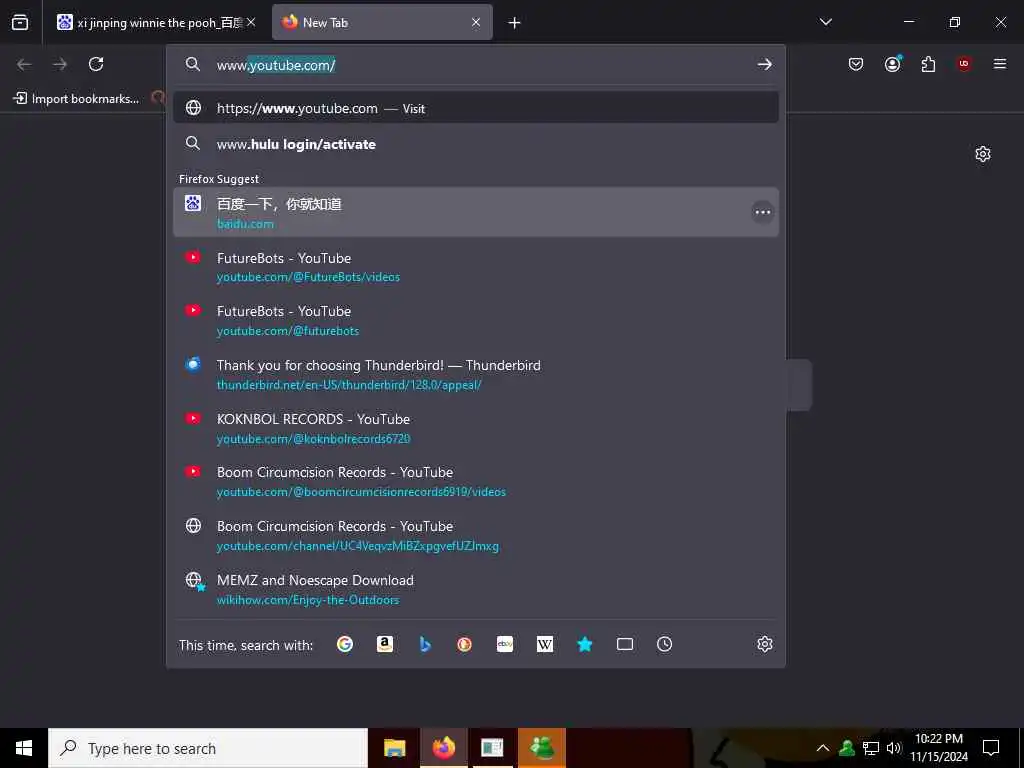Open baidu.com suggestion row
The image size is (1024, 768).
(475, 212)
